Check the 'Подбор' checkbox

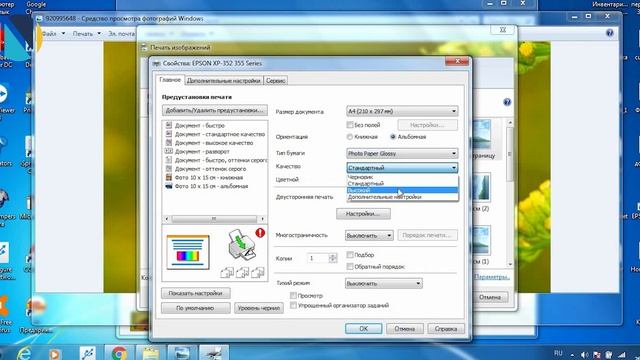tap(350, 254)
